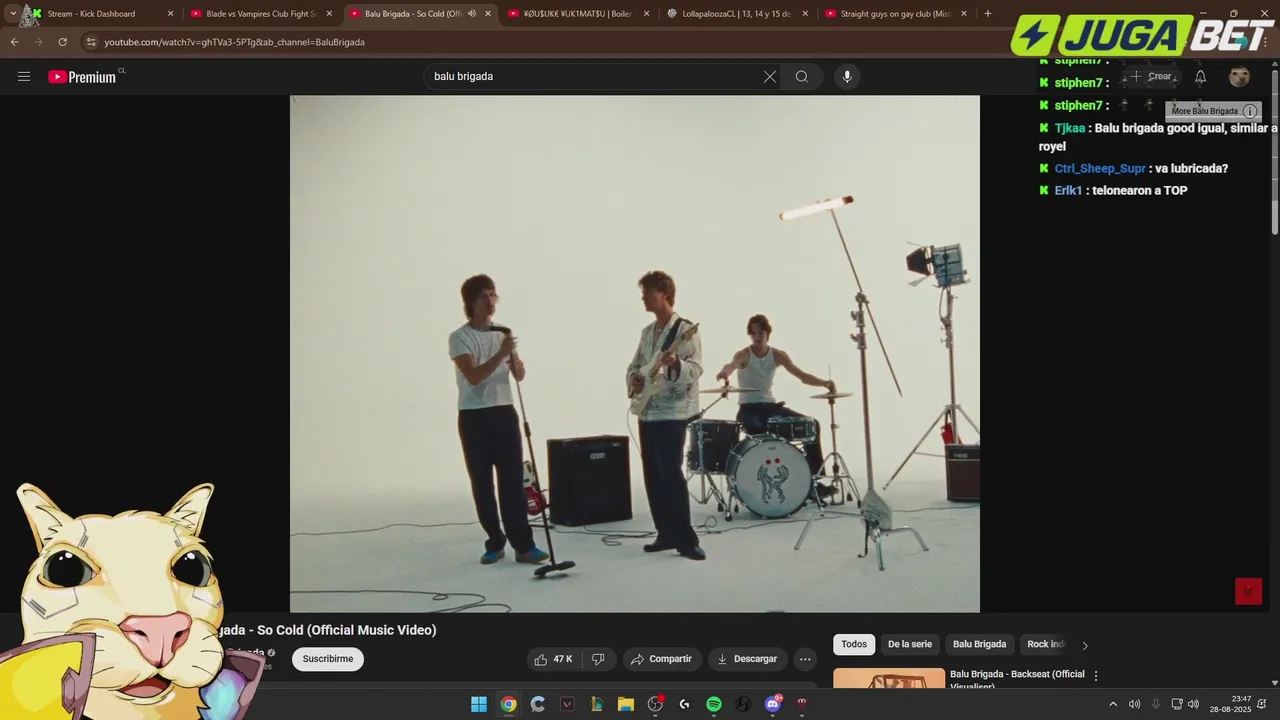
Task: Close the Stream - Kick Dashboard tab
Action: click(170, 14)
